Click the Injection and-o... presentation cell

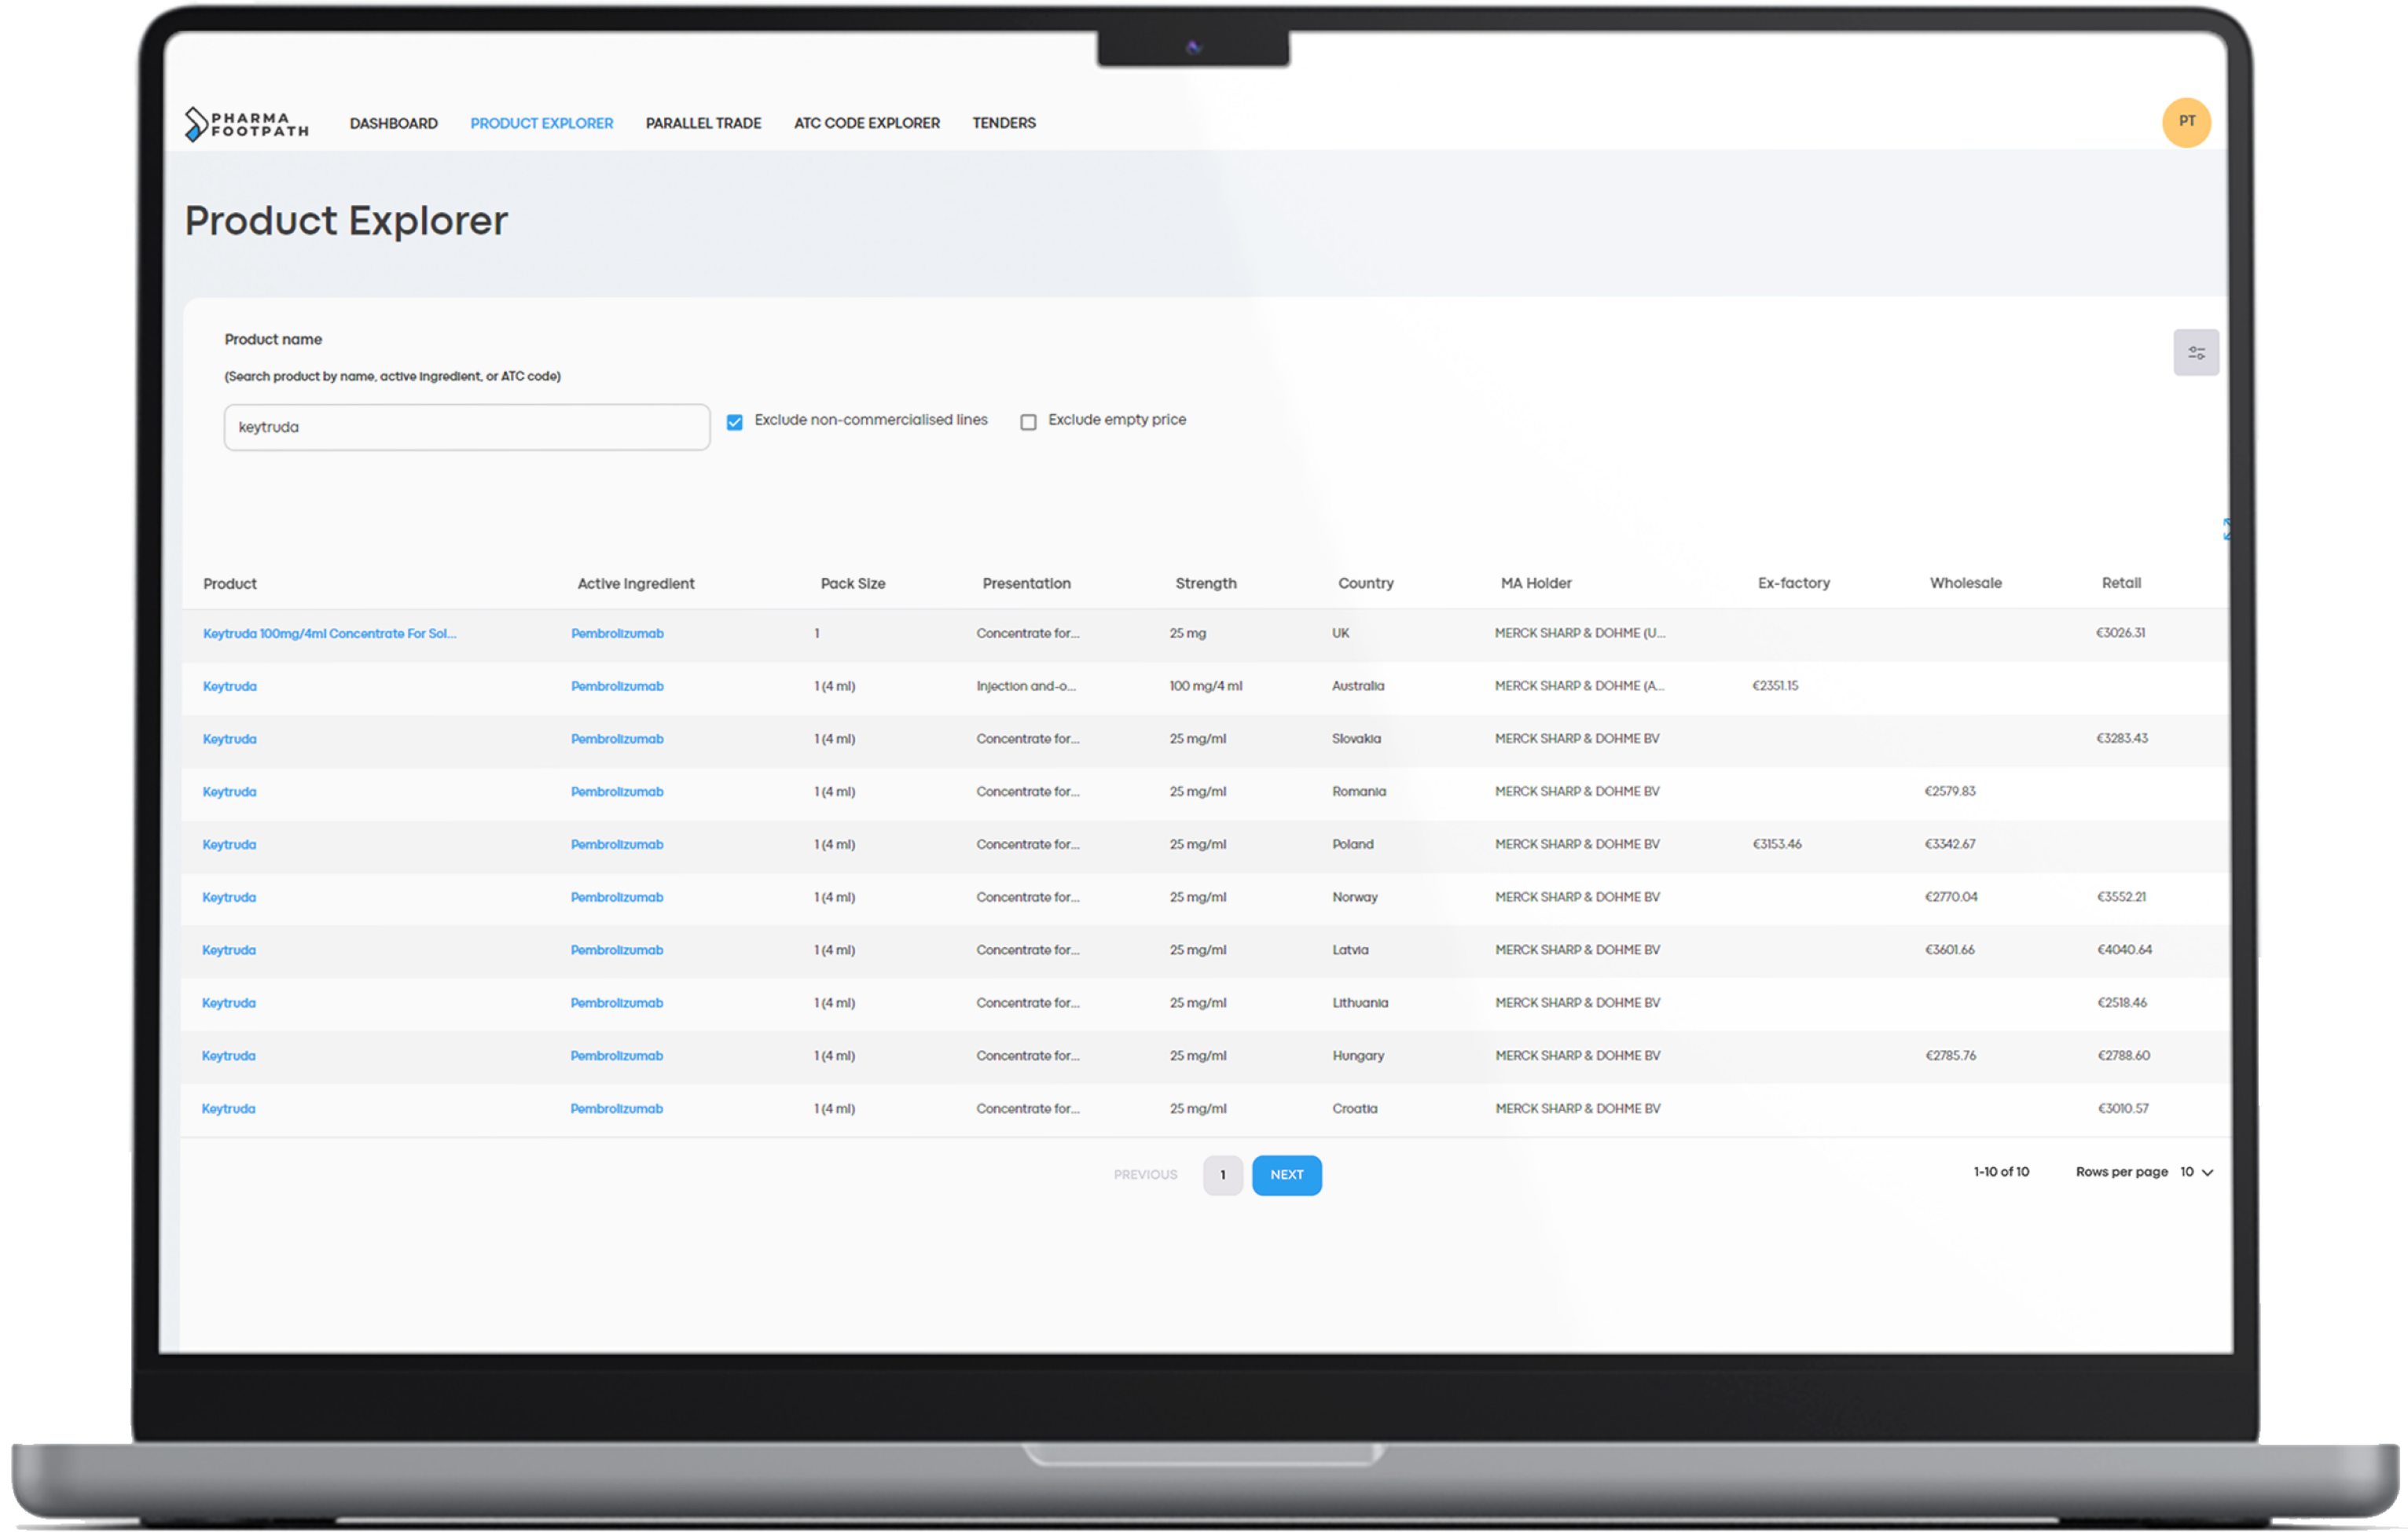click(1026, 686)
